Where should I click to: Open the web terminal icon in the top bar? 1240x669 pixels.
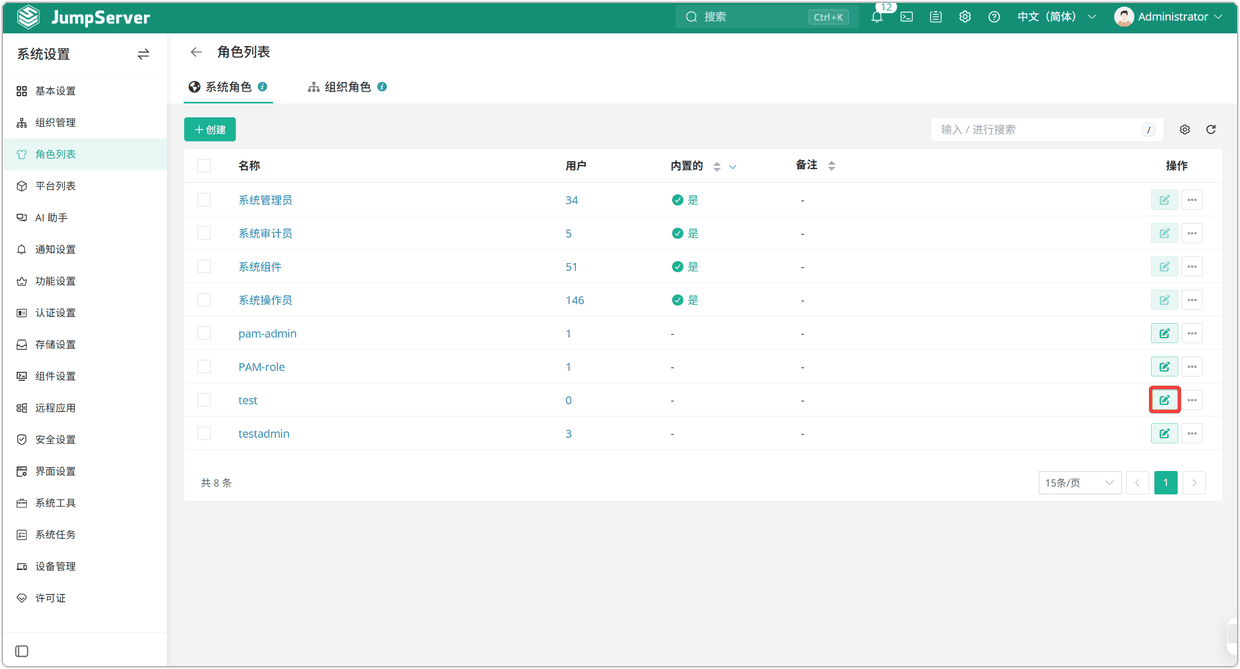click(x=907, y=17)
